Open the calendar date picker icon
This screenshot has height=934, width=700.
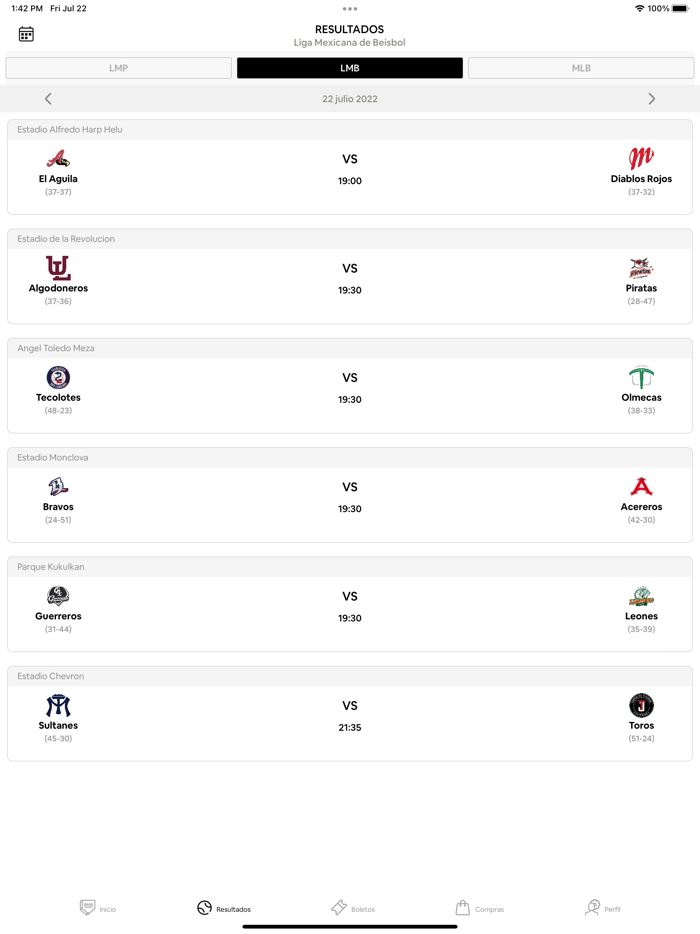pyautogui.click(x=26, y=34)
